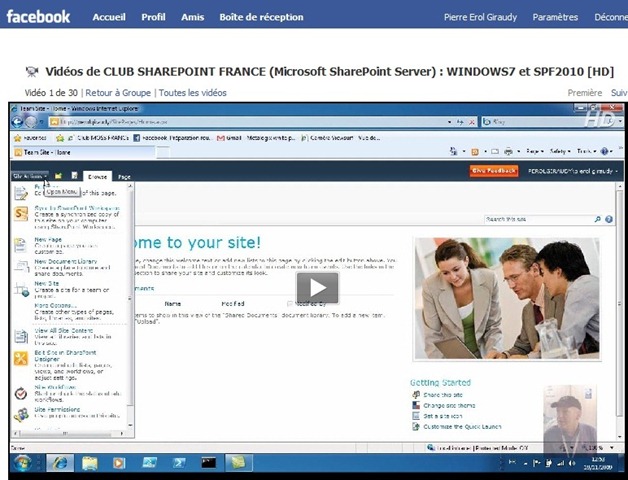Image resolution: width=628 pixels, height=480 pixels.
Task: Click the Site Actions menu horizontal scrollbar
Action: [x=69, y=434]
